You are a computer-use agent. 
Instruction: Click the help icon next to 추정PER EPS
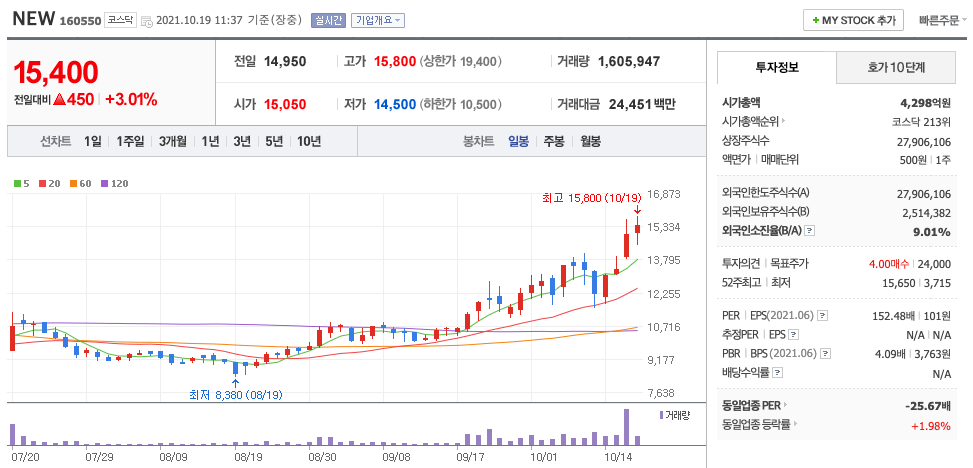point(793,335)
